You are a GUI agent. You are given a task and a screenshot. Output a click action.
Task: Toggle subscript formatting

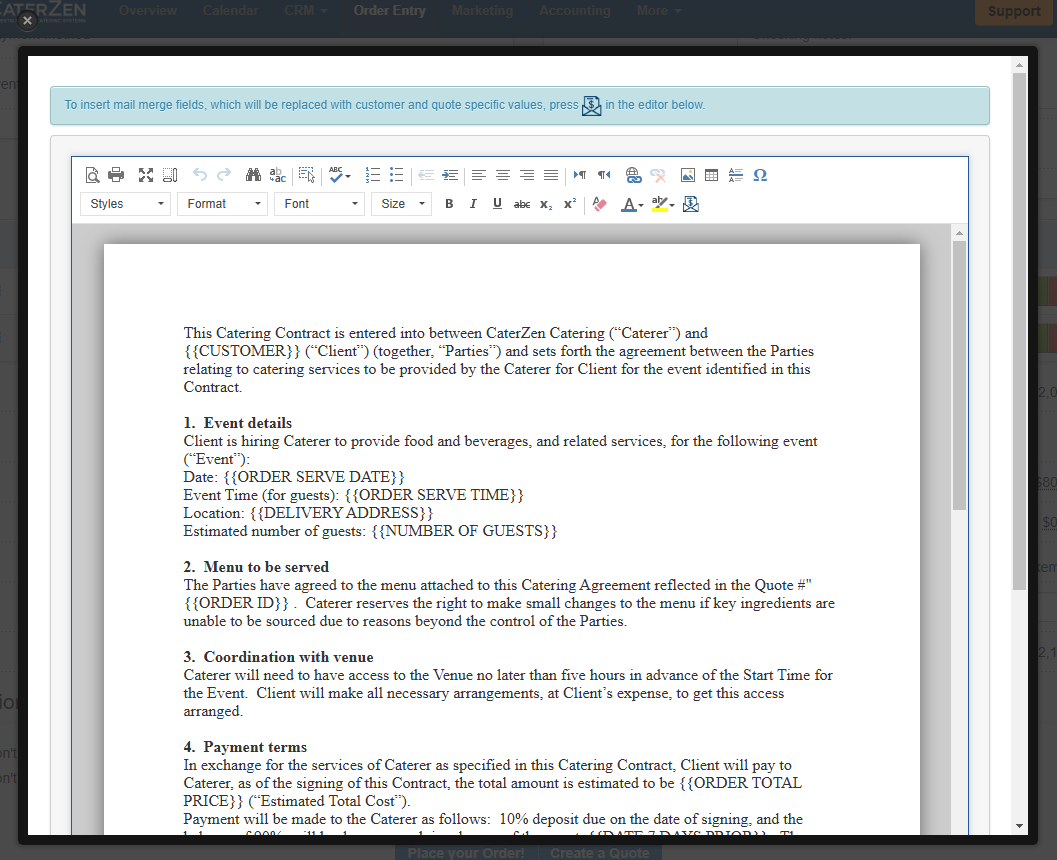point(546,204)
